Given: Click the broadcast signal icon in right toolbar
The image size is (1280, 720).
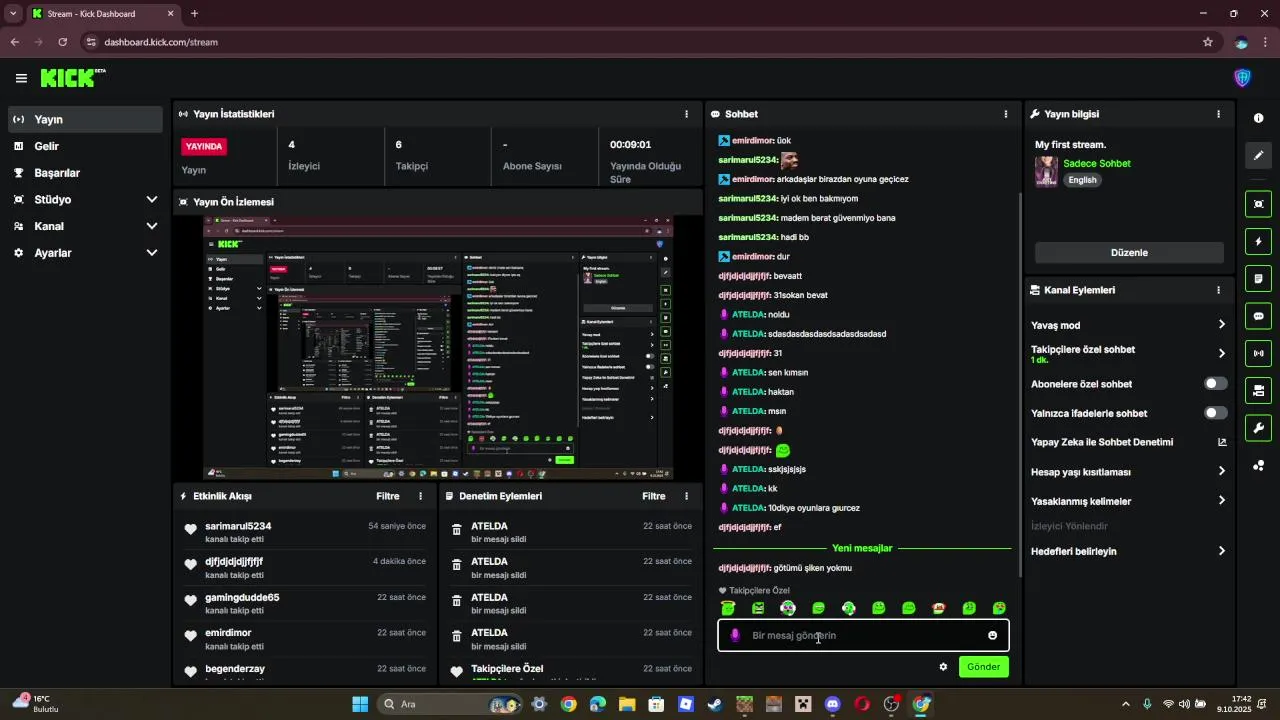Looking at the screenshot, I should point(1258,353).
